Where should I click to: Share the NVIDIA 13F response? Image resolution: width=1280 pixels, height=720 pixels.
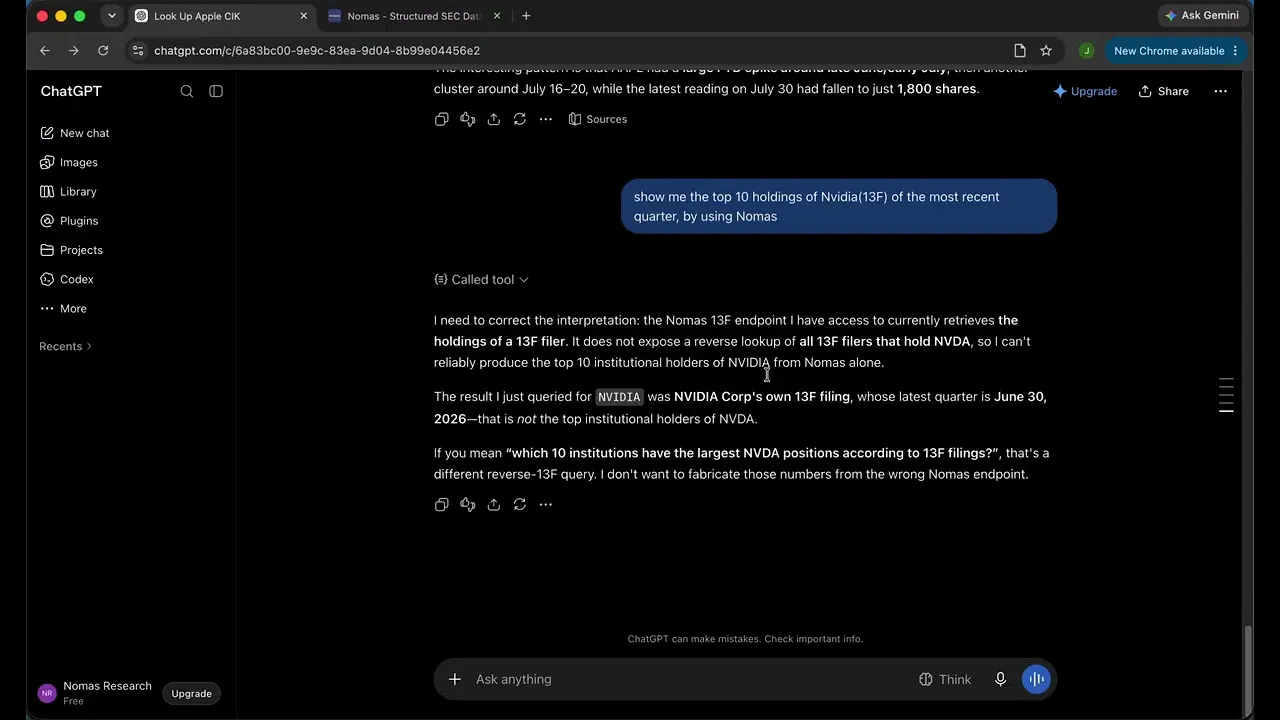pos(494,505)
